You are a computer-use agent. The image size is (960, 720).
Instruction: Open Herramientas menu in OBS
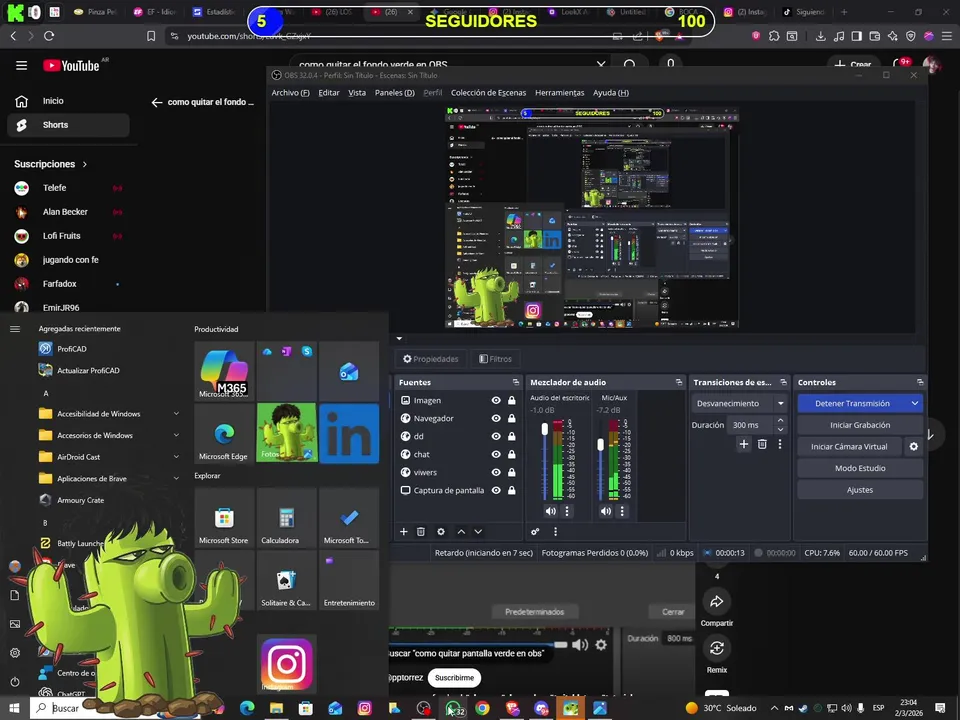click(560, 92)
